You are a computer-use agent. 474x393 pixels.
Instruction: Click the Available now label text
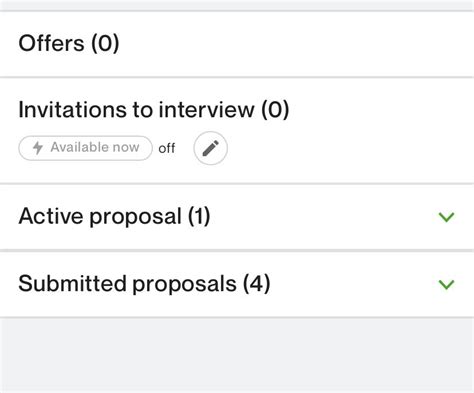95,147
